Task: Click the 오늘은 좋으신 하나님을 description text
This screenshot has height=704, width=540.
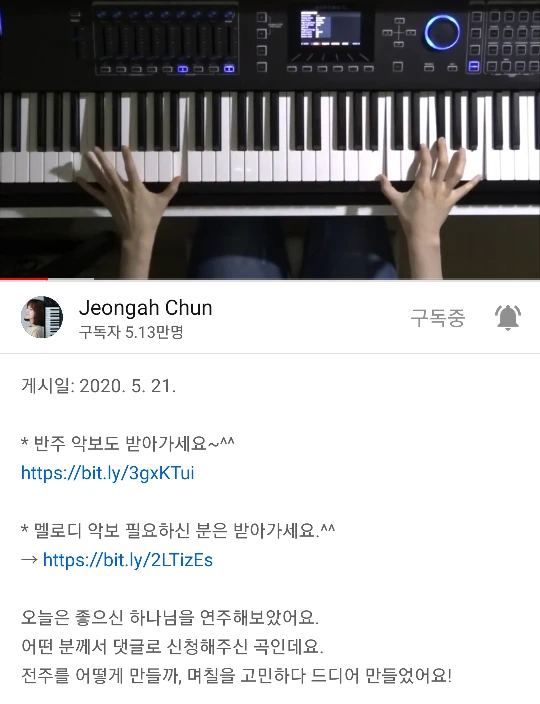Action: click(170, 618)
